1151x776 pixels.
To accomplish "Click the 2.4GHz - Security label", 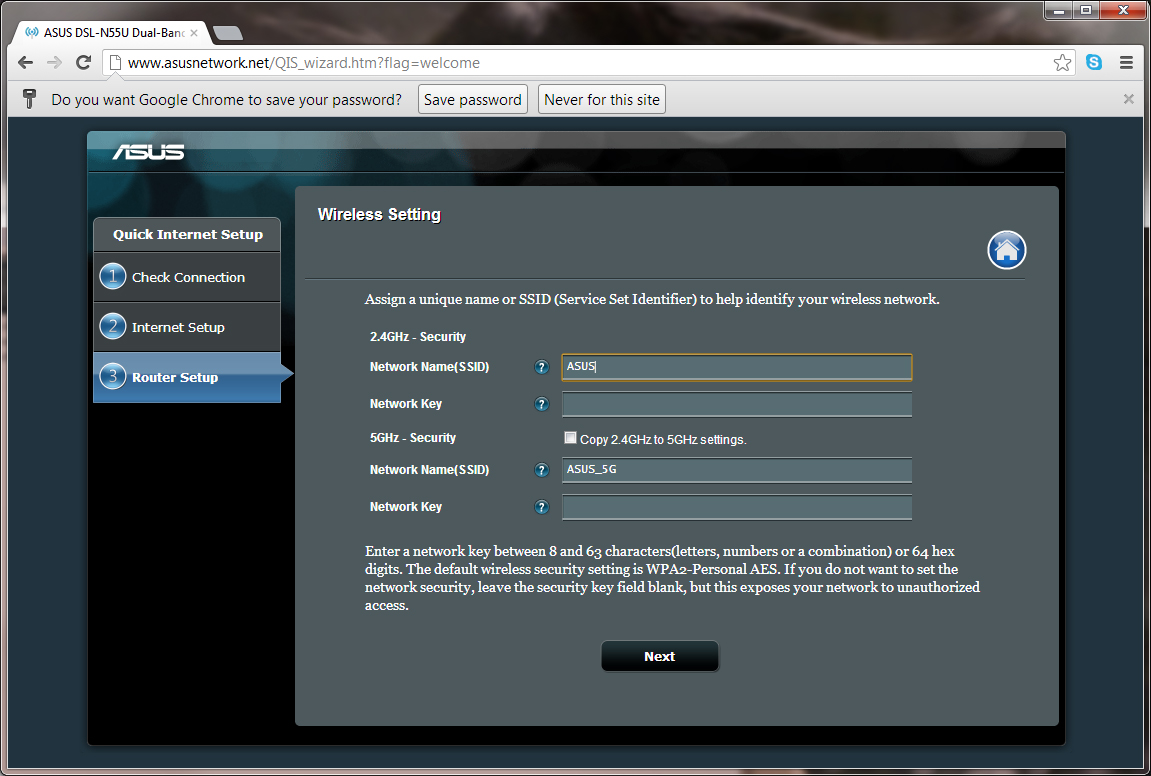I will click(418, 337).
